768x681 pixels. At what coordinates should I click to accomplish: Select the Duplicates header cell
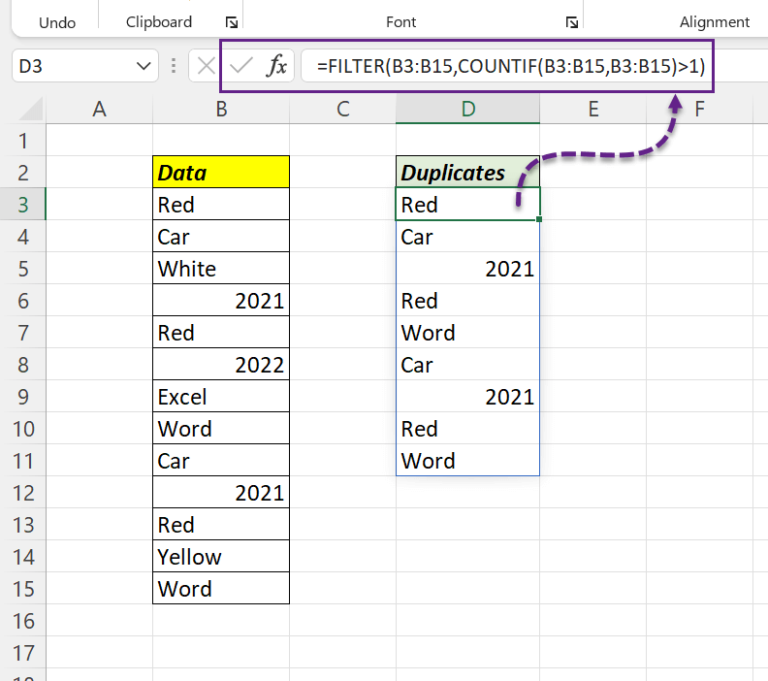pos(468,172)
